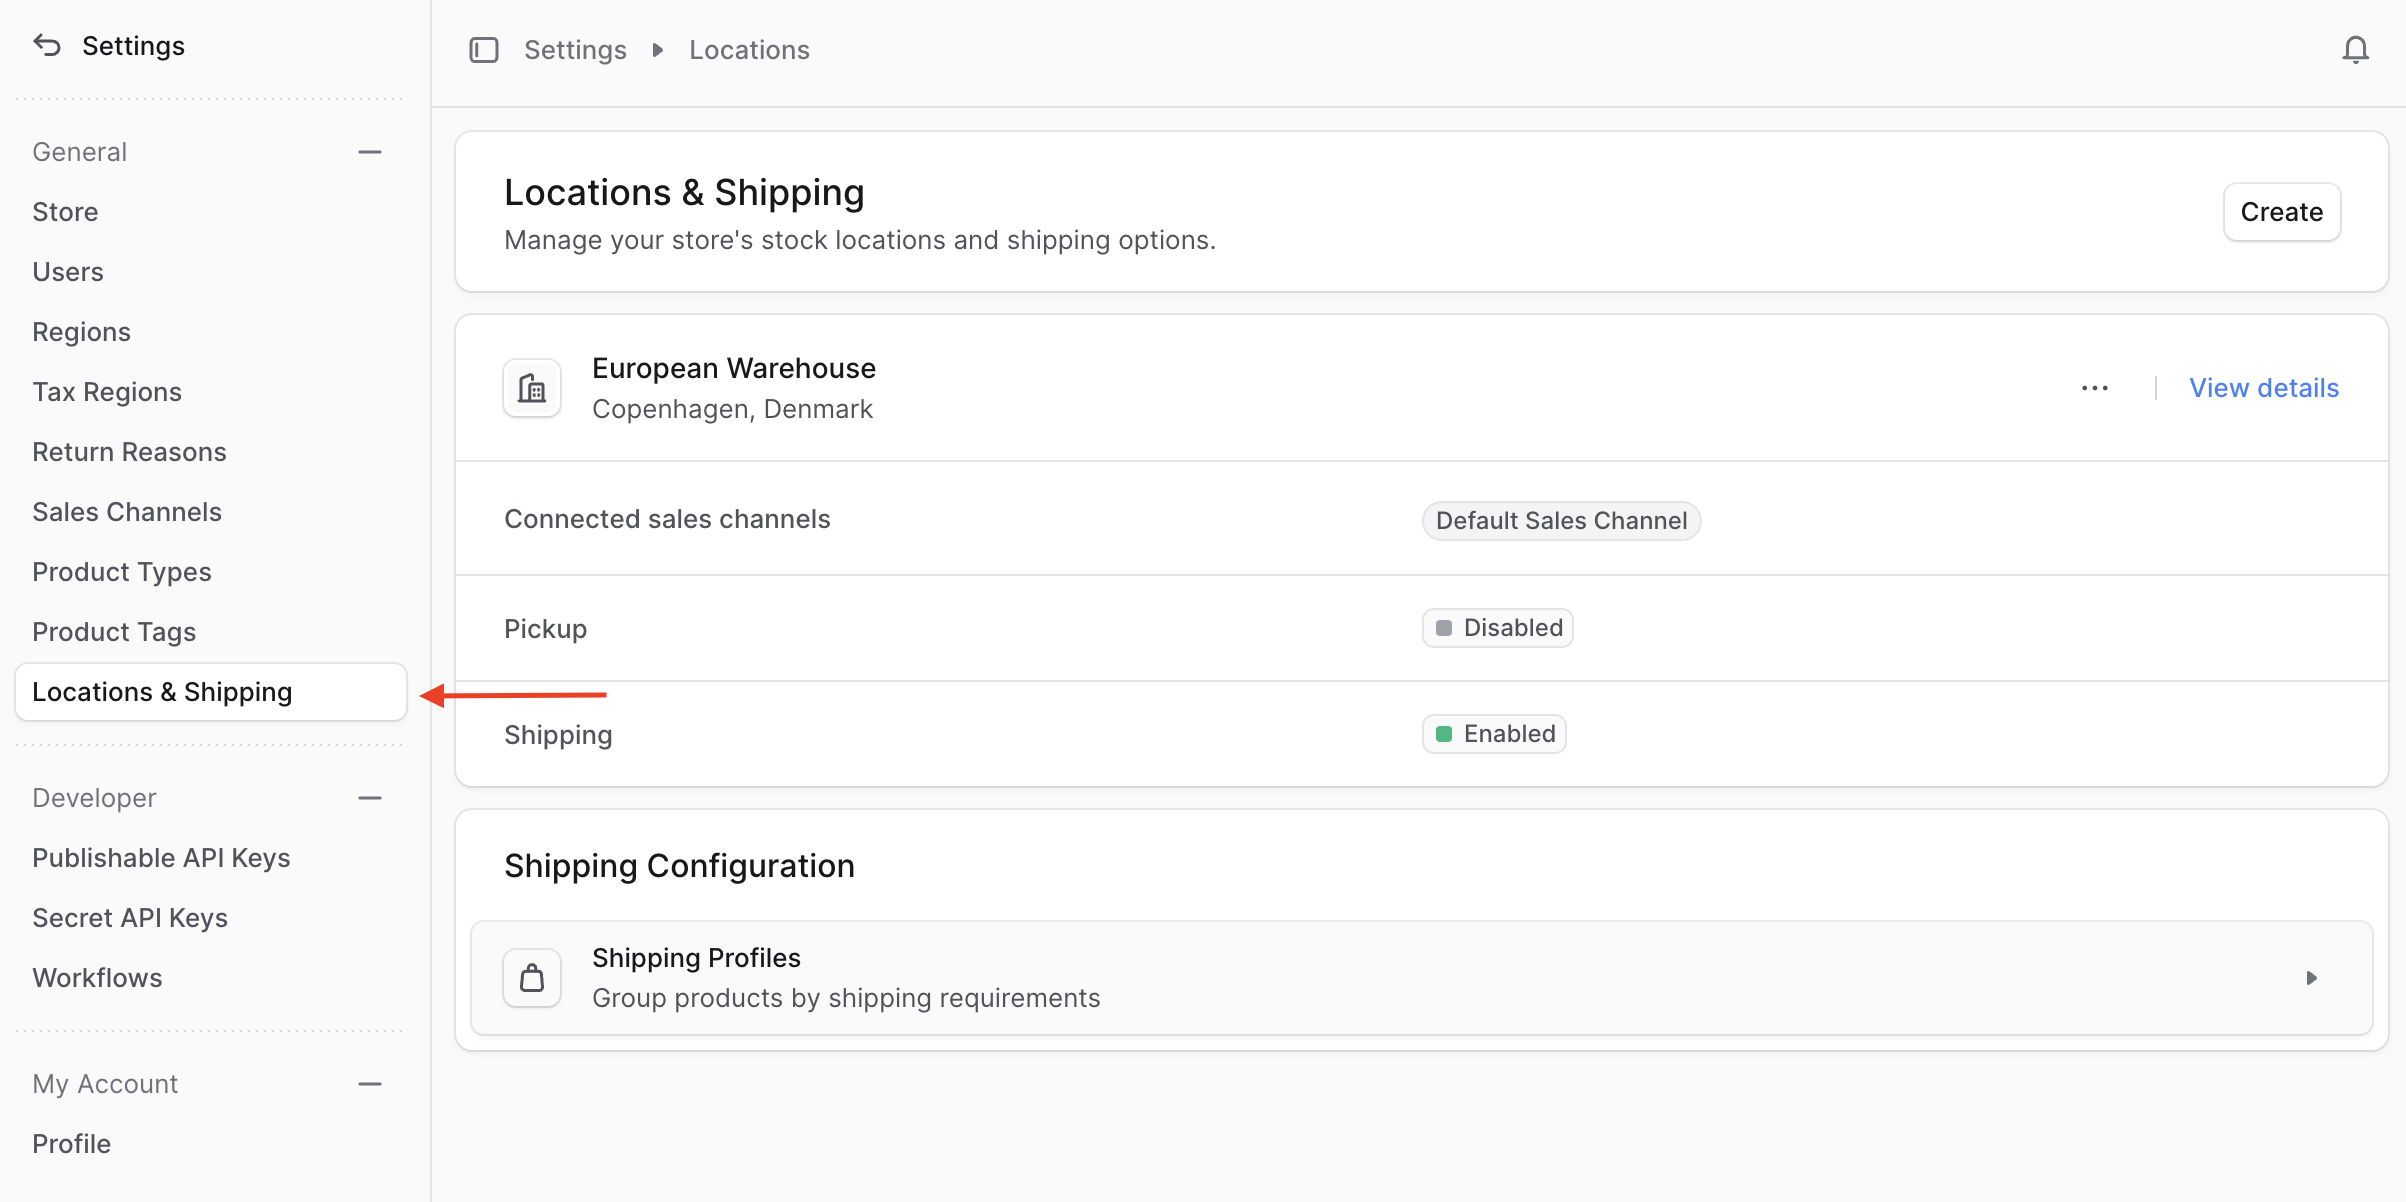Collapse the Developer section
Screen dimensions: 2406x1202
point(369,797)
